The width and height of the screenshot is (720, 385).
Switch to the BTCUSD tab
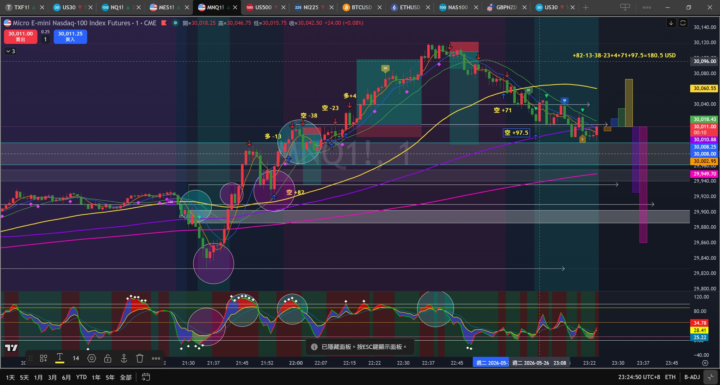(x=359, y=7)
